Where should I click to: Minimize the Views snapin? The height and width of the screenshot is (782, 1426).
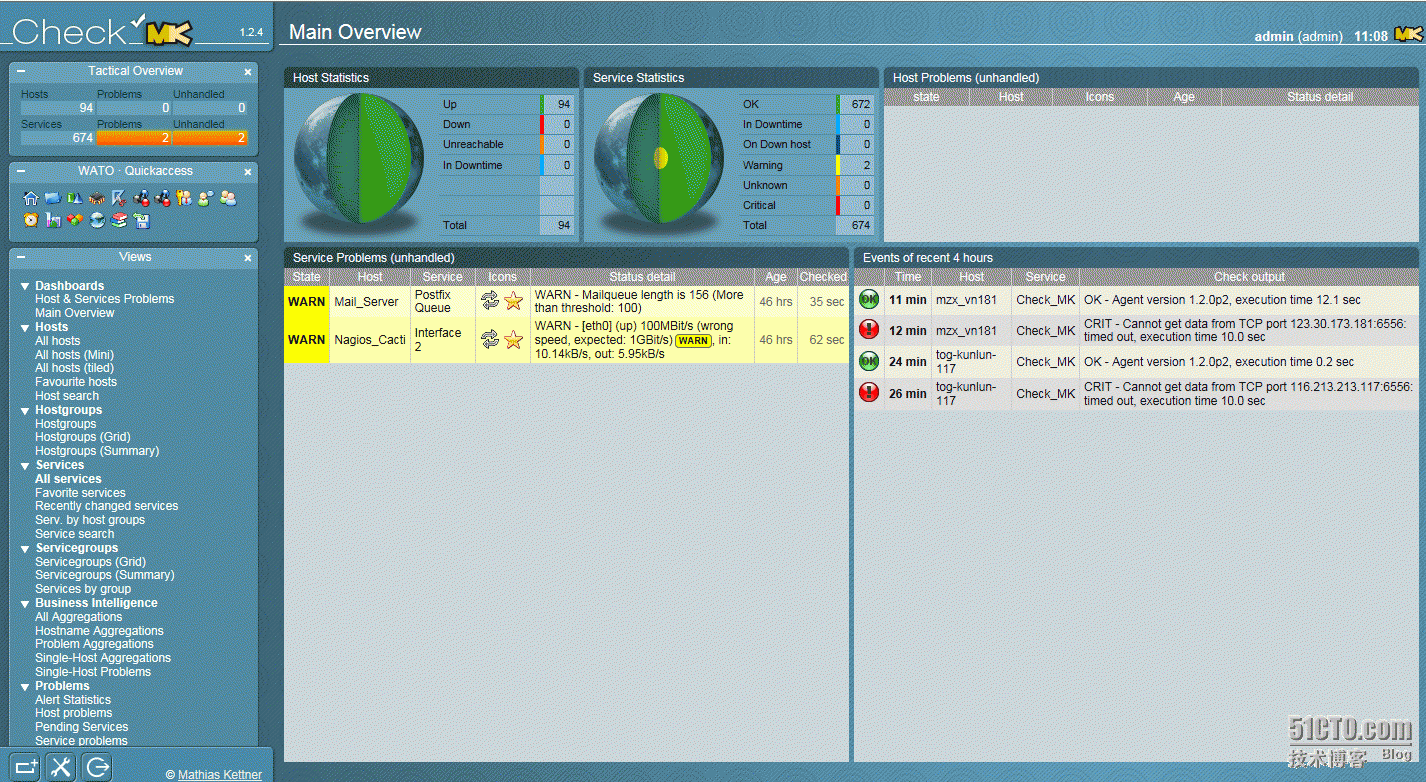[x=21, y=258]
